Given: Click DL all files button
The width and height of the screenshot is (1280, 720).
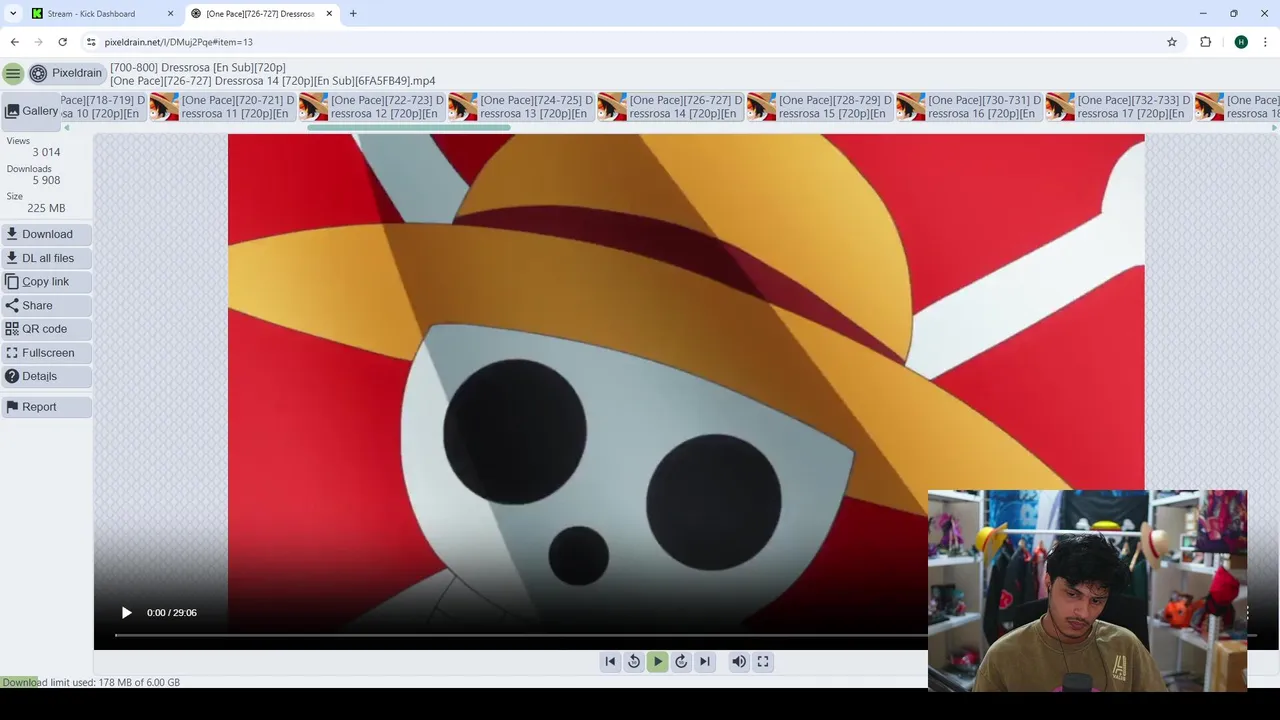Looking at the screenshot, I should tap(47, 258).
